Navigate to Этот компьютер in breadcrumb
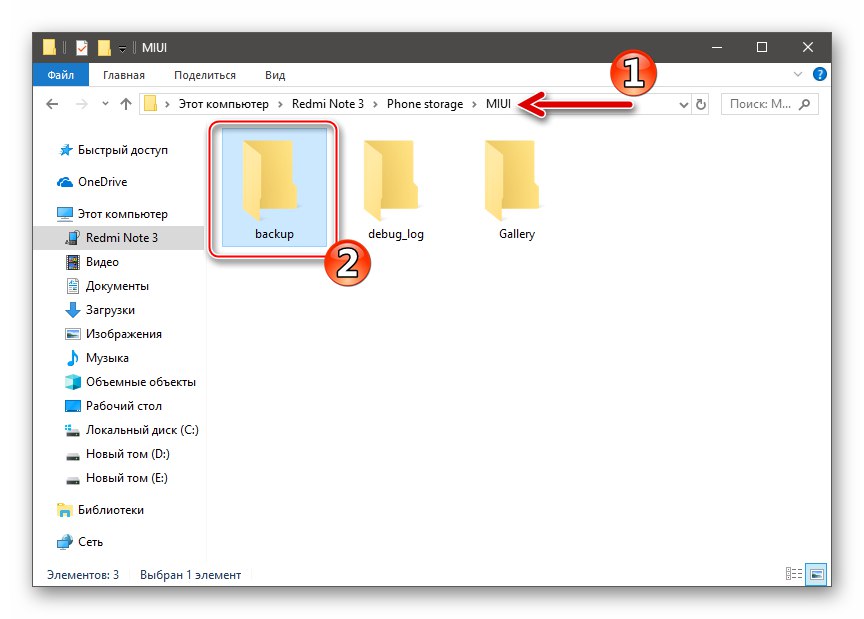 [224, 104]
